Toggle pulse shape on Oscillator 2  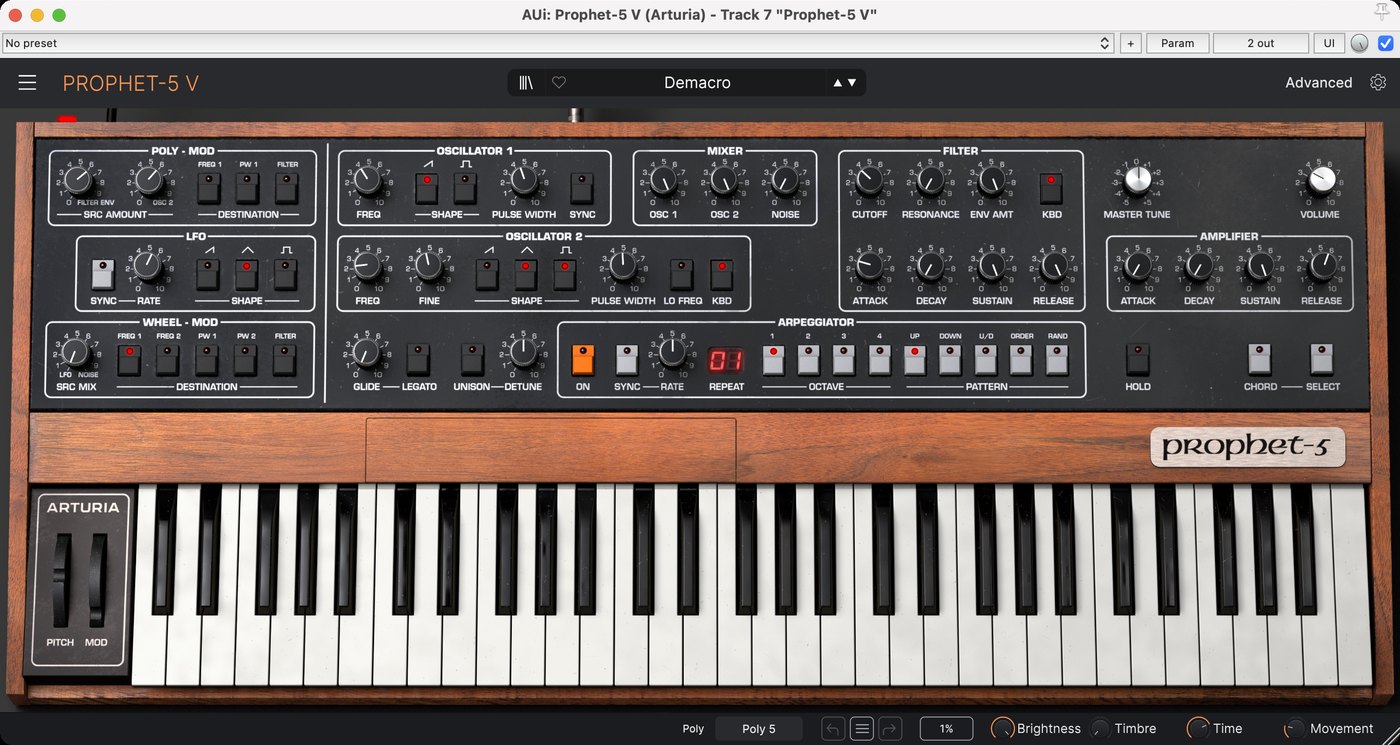pos(565,273)
